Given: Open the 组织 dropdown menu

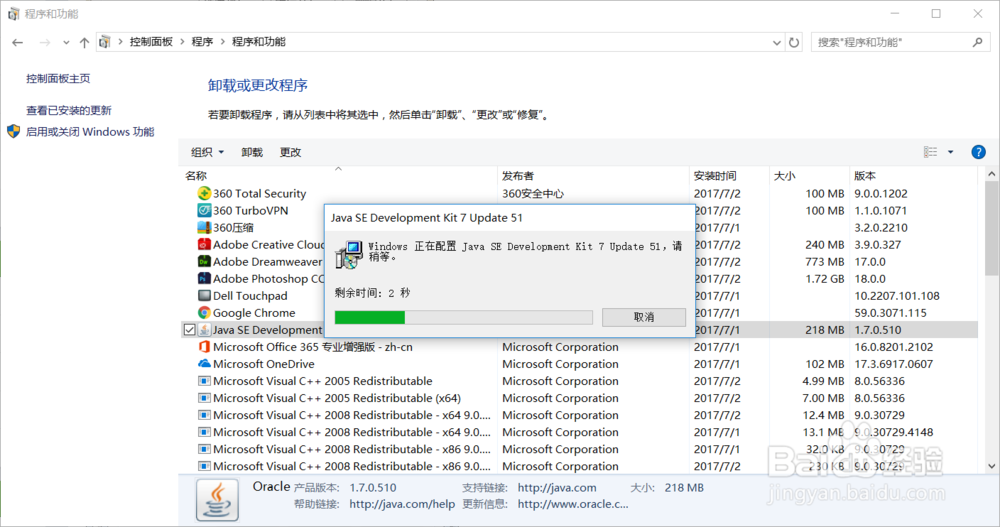Looking at the screenshot, I should coord(207,152).
